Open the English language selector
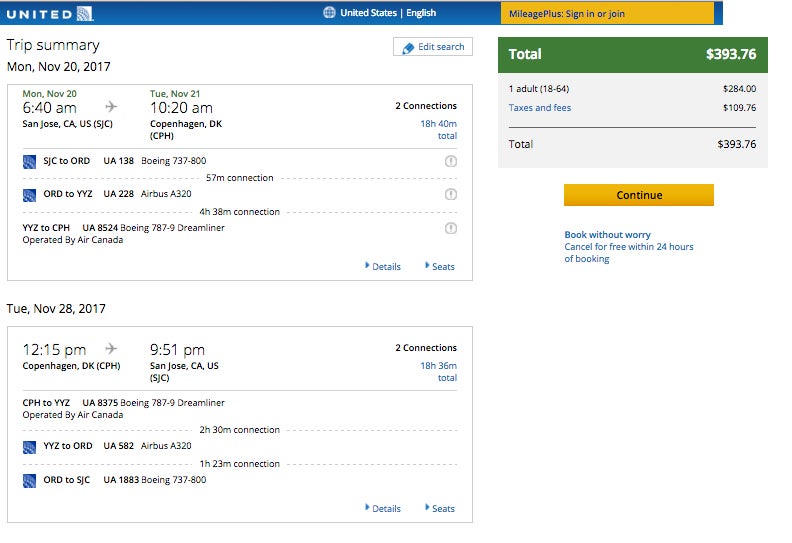 click(421, 13)
